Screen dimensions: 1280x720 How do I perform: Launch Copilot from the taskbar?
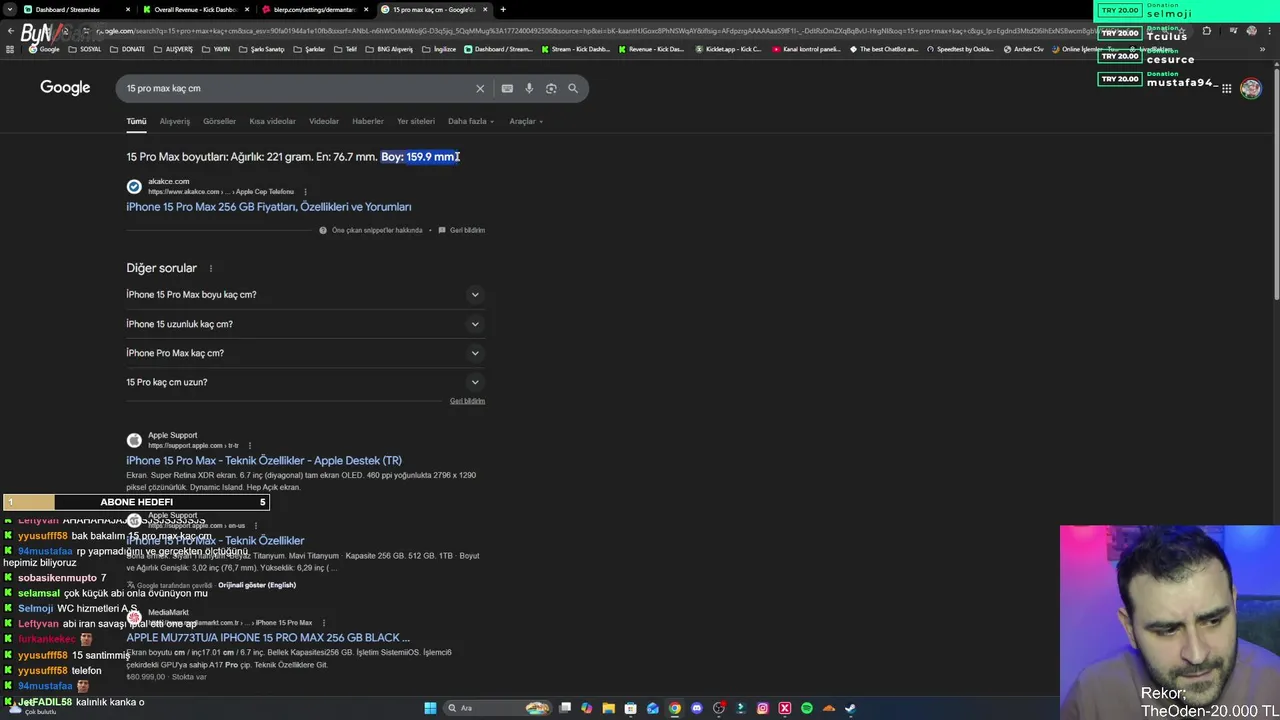pyautogui.click(x=587, y=708)
